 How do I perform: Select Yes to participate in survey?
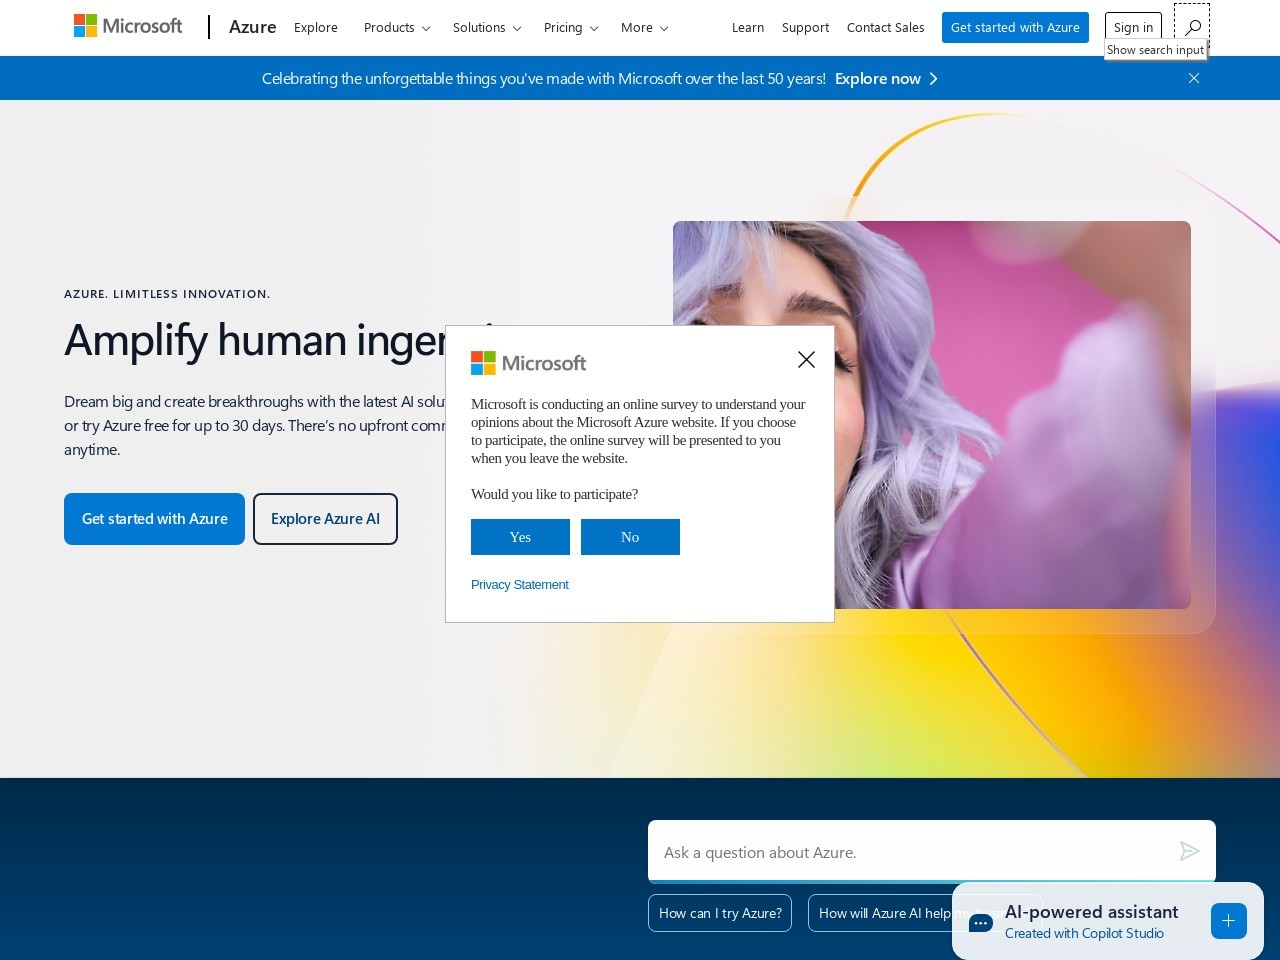click(520, 537)
